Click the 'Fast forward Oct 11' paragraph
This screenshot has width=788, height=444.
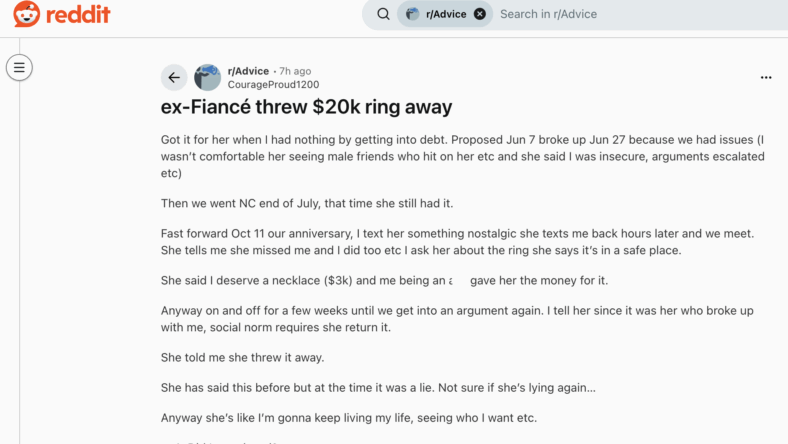click(457, 242)
